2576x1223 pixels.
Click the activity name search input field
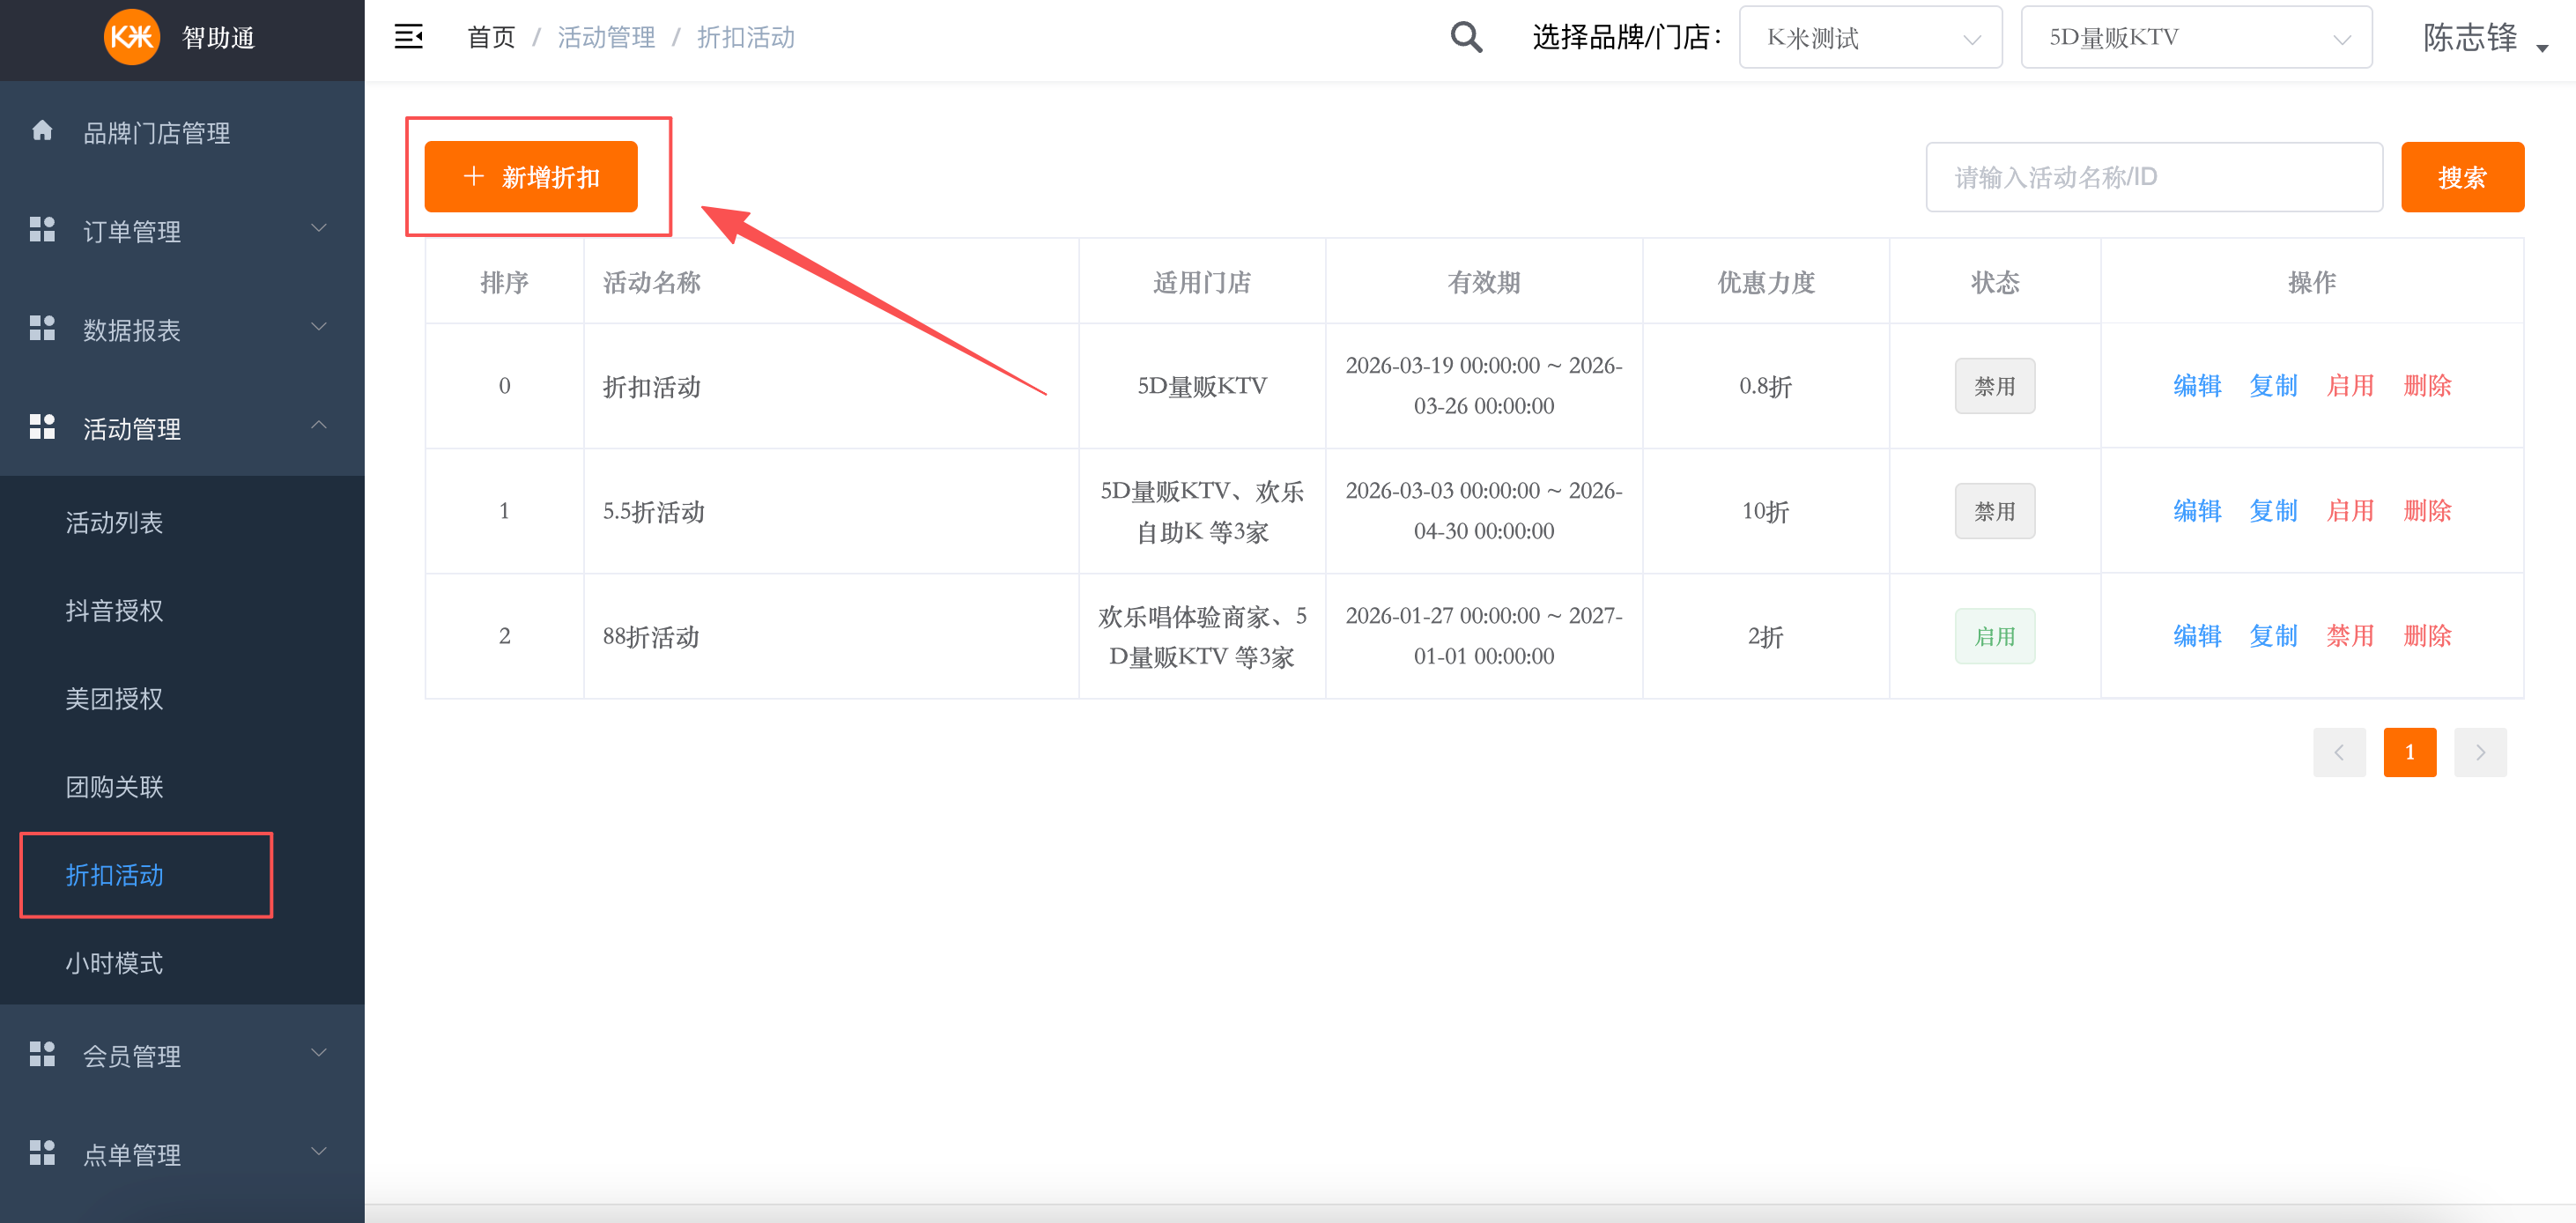(2154, 176)
